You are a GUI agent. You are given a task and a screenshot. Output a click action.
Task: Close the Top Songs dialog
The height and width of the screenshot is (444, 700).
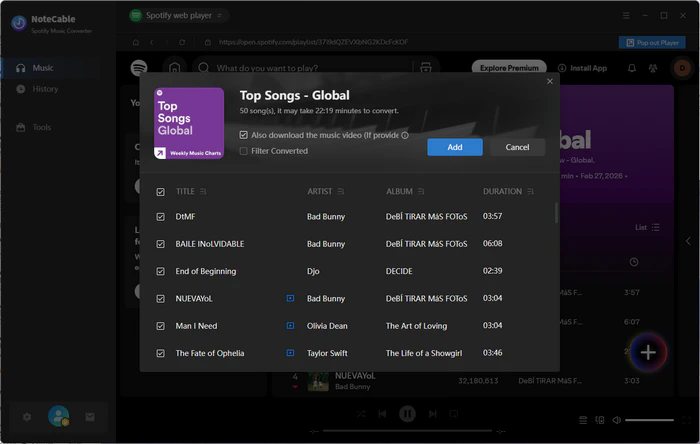click(550, 81)
